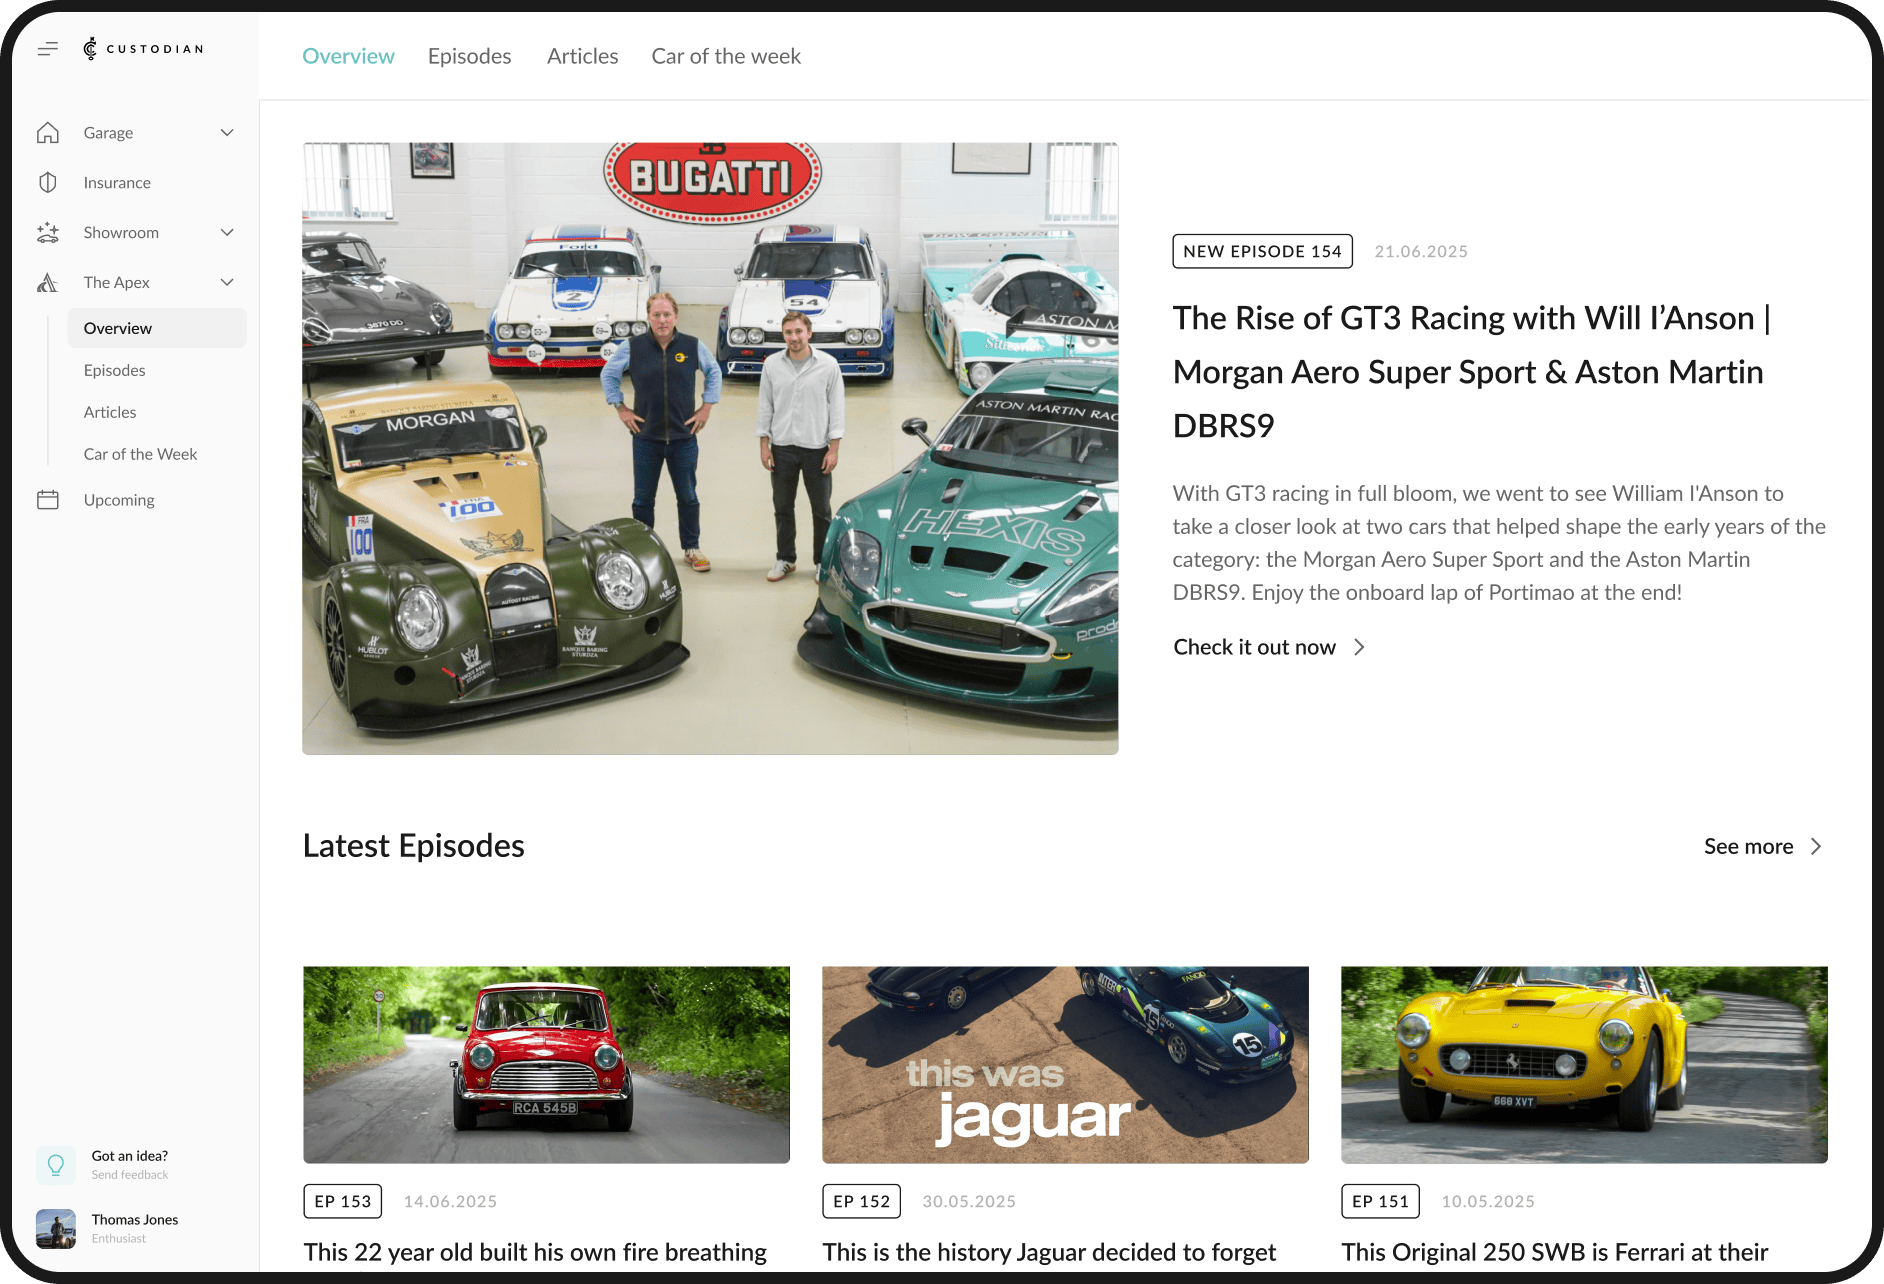Image resolution: width=1884 pixels, height=1284 pixels.
Task: Open the Car of the week tab
Action: [726, 56]
